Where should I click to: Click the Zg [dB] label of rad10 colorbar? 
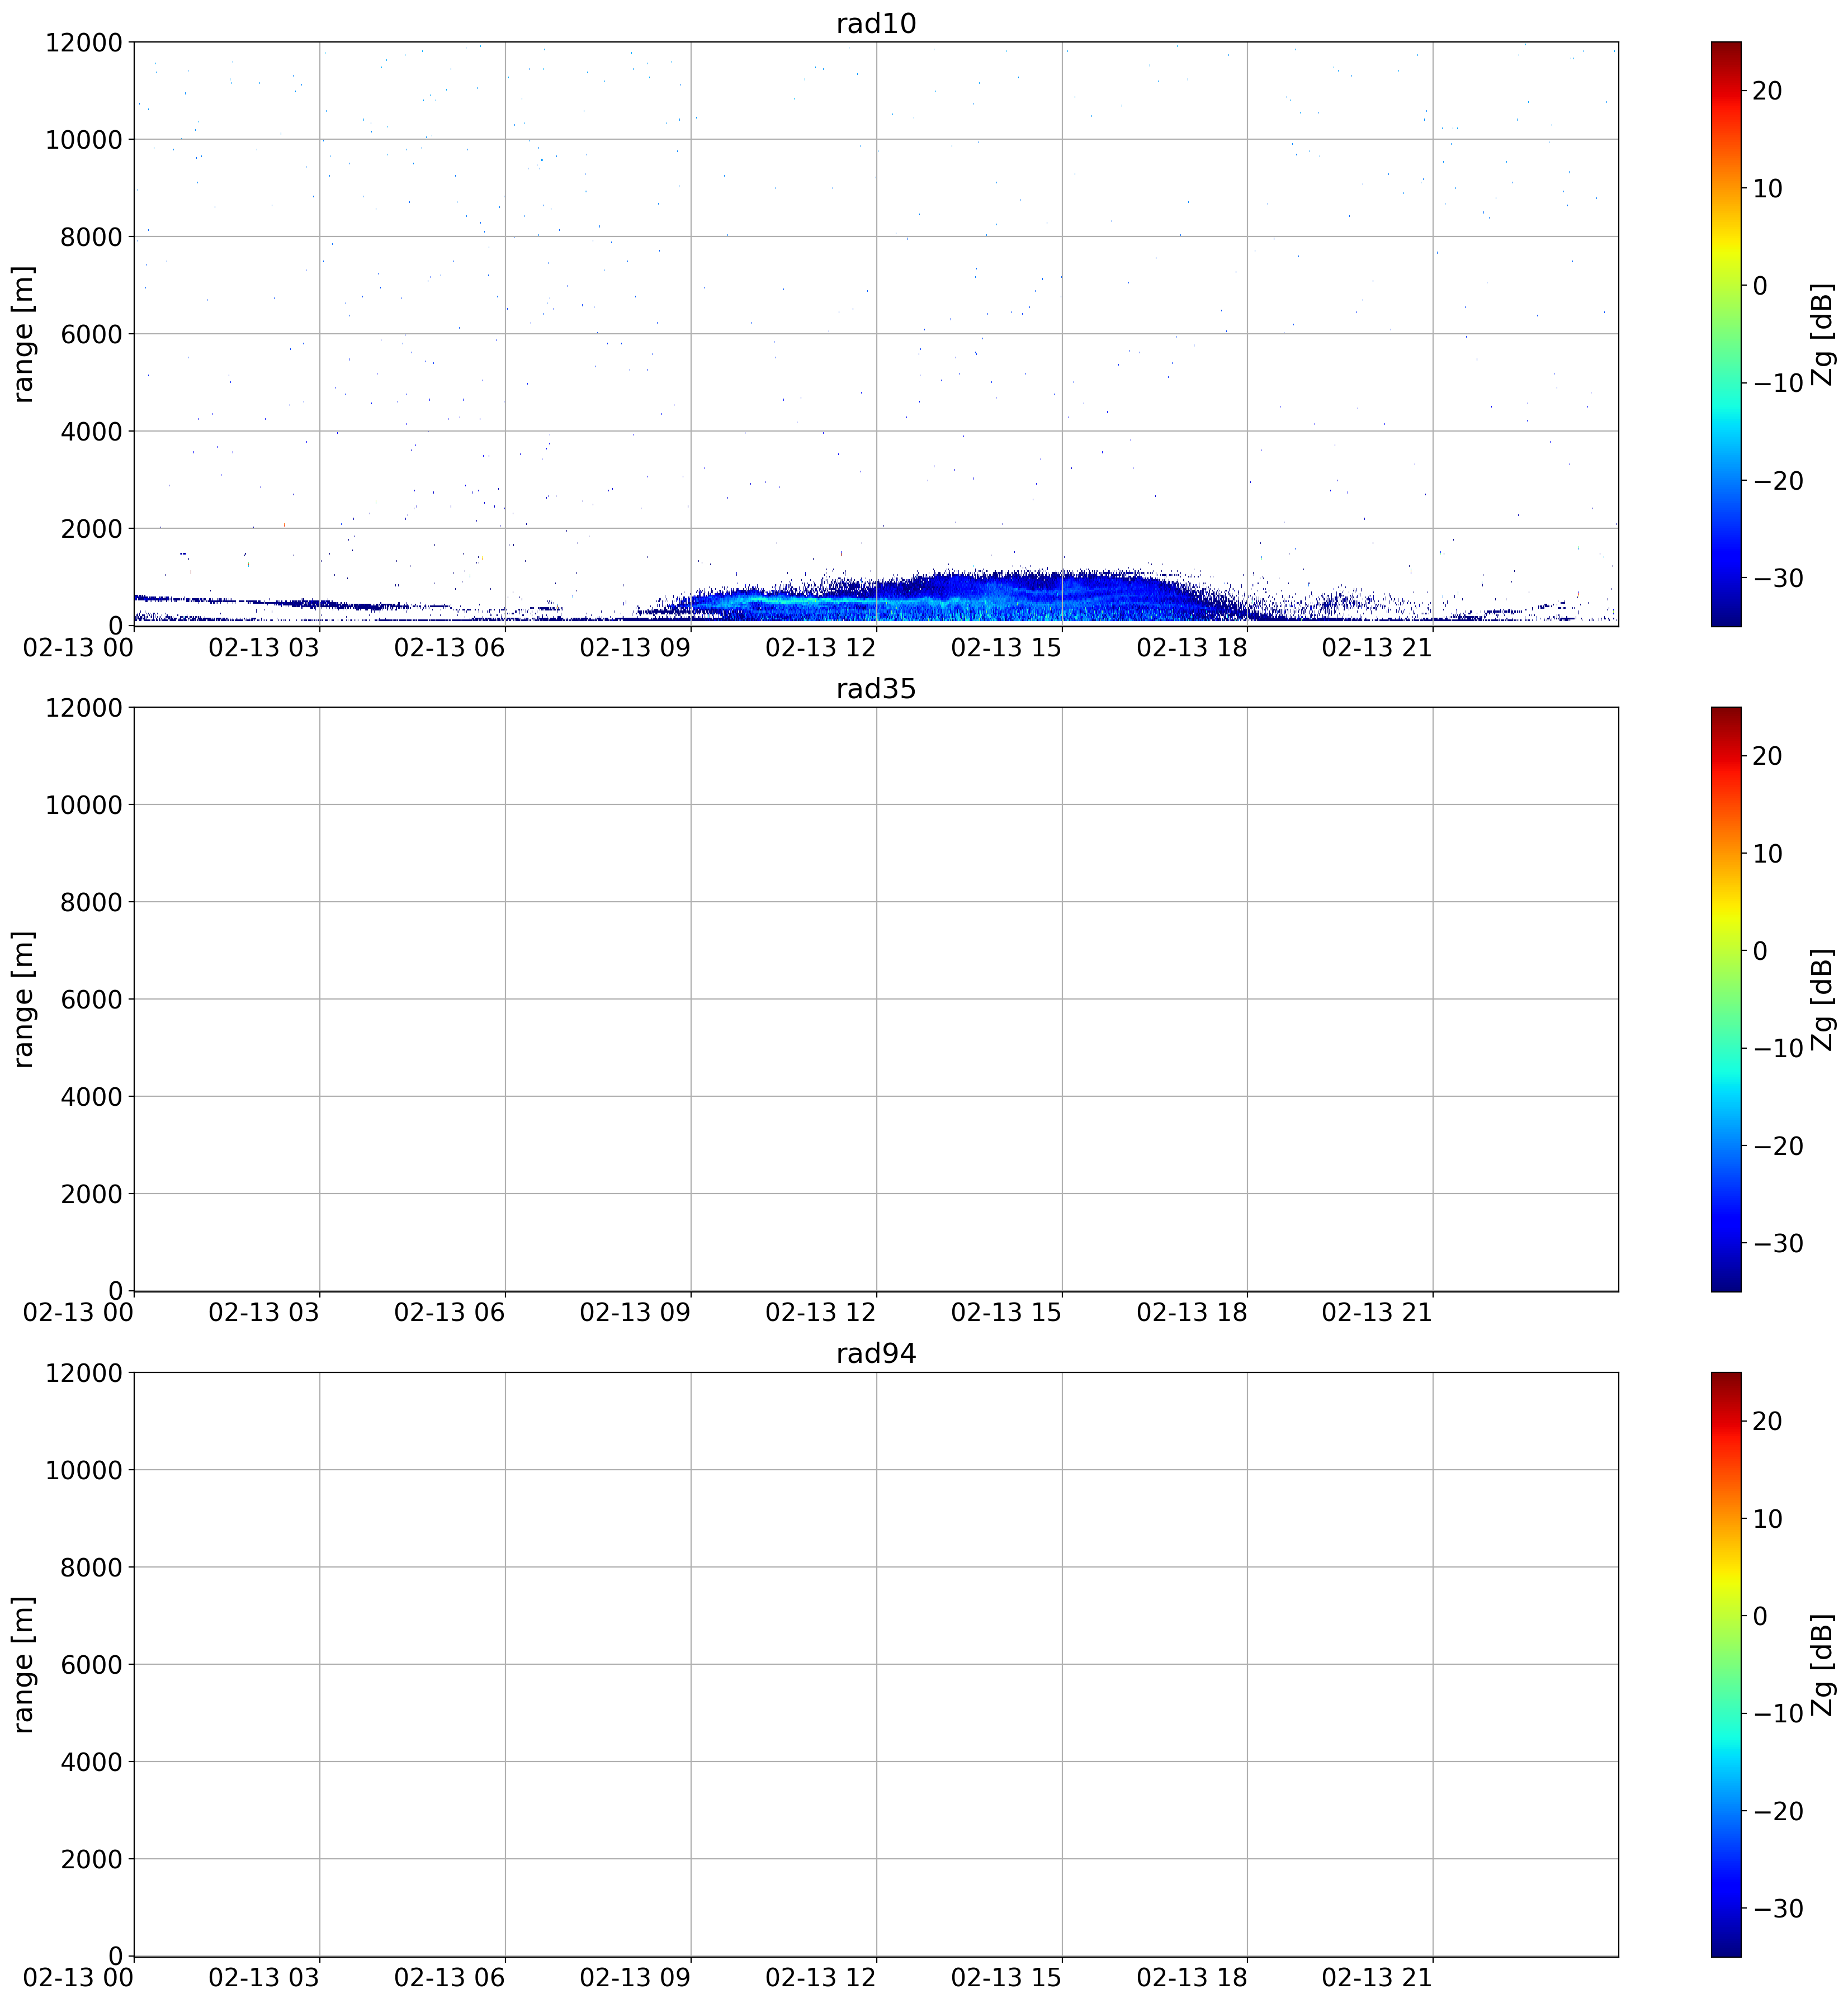click(x=1822, y=334)
